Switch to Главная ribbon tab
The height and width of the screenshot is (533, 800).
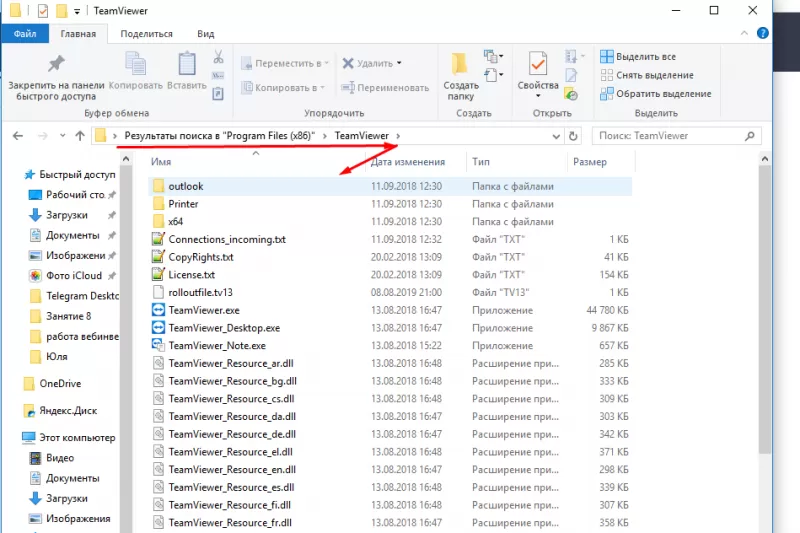click(78, 34)
